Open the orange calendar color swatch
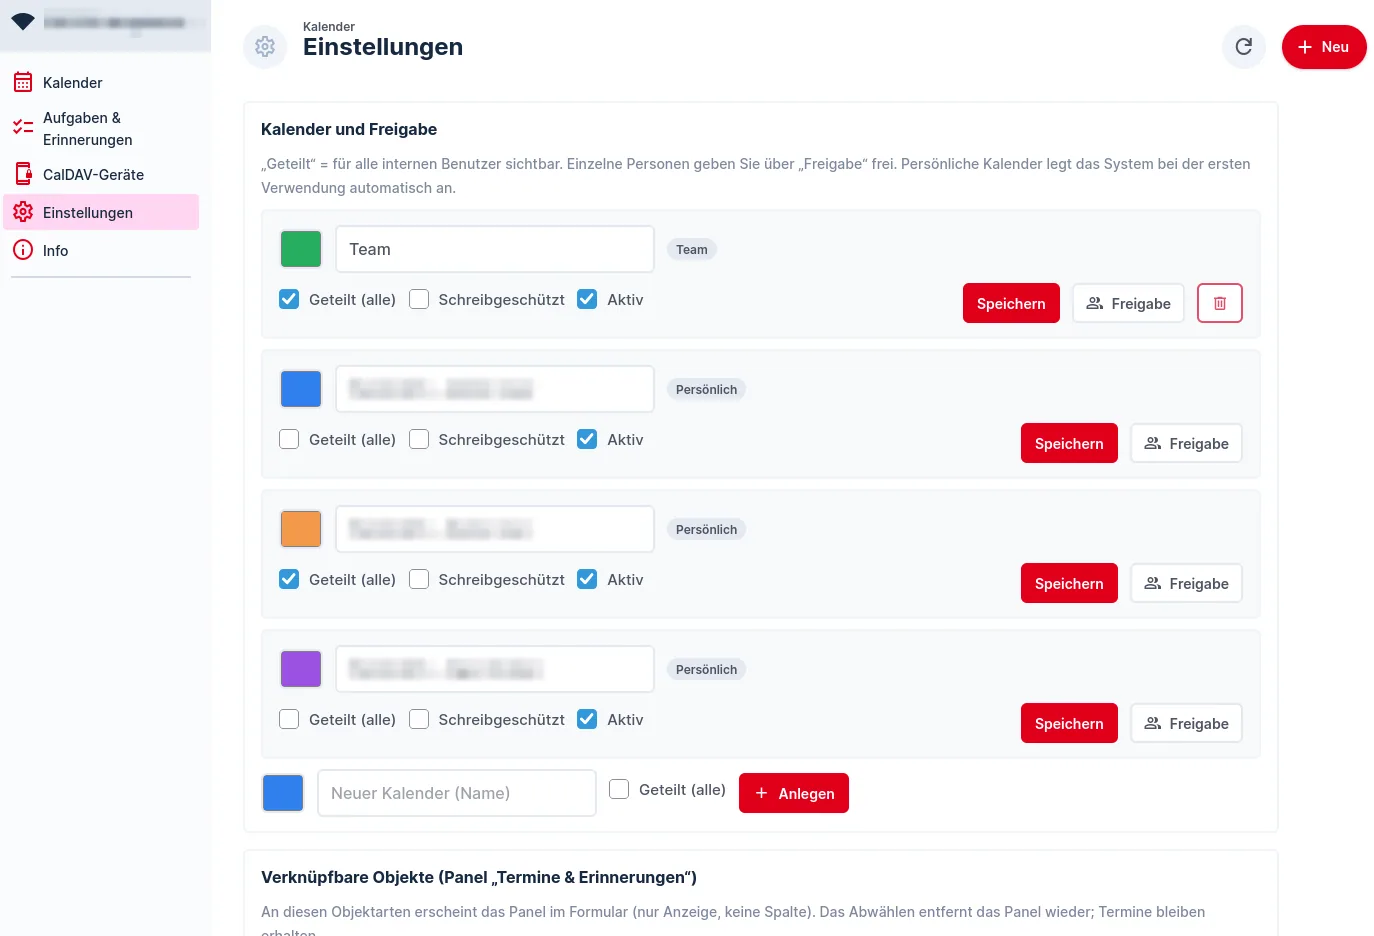The image size is (1374, 936). 301,529
